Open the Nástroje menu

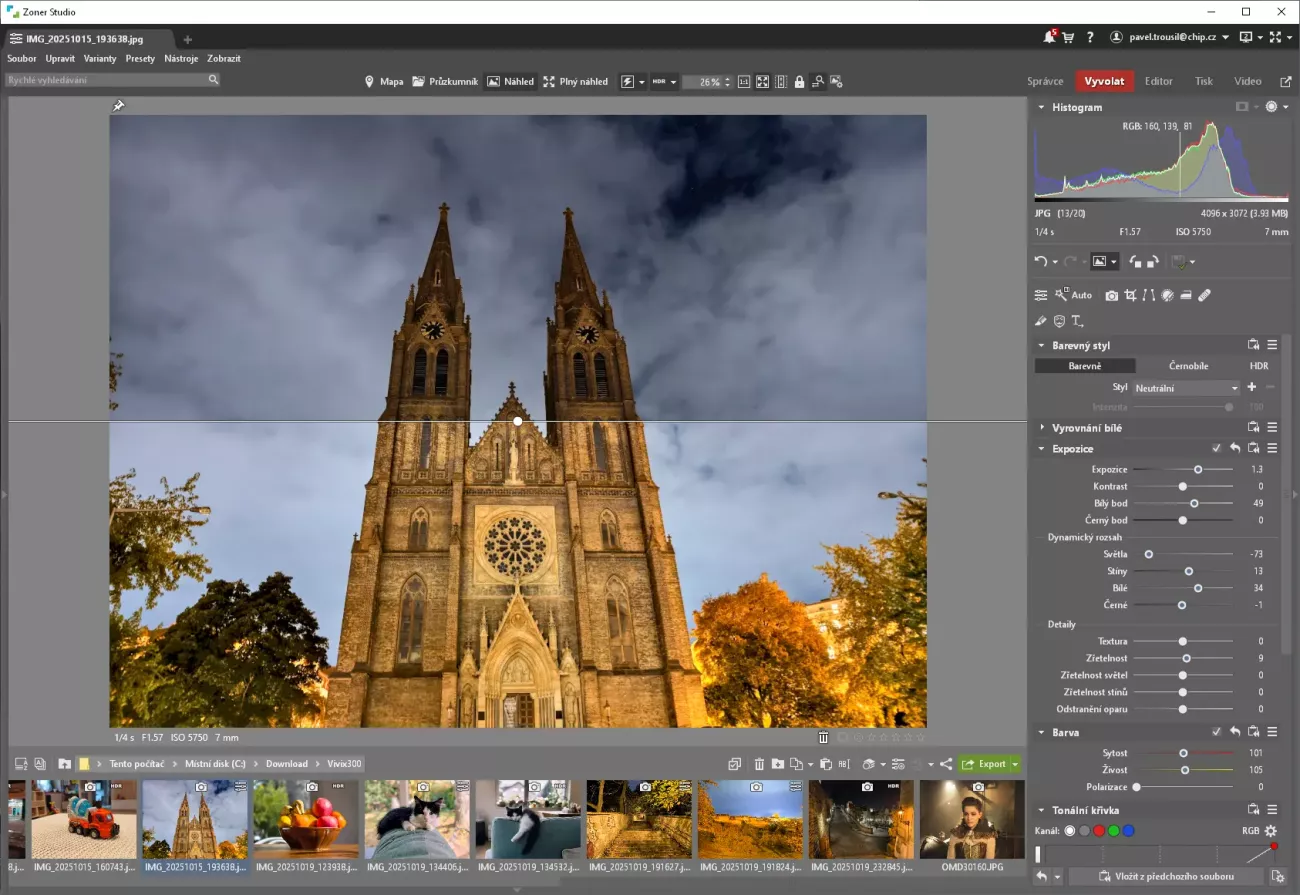(181, 59)
